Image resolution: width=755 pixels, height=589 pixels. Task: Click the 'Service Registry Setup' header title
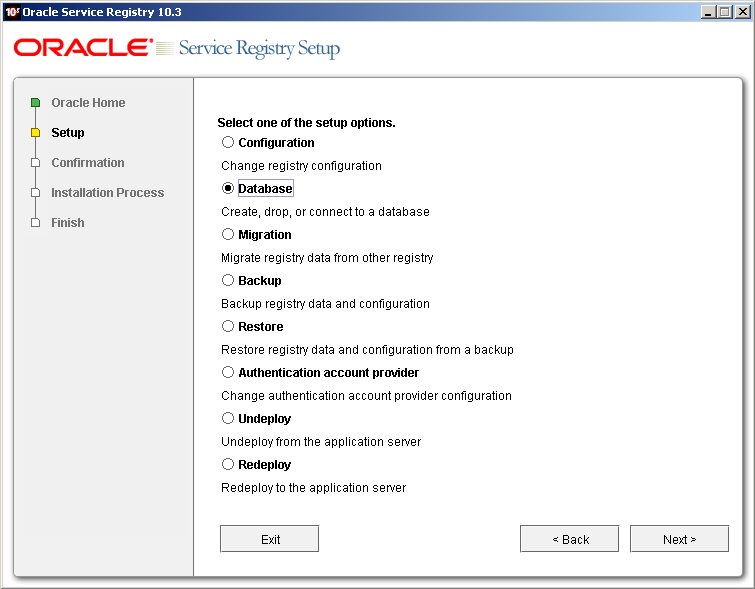tap(259, 49)
